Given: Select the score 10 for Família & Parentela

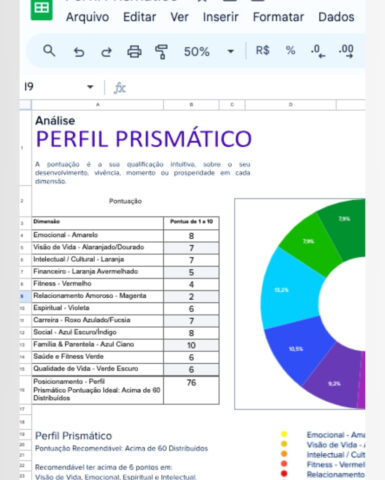Looking at the screenshot, I should click(191, 345).
